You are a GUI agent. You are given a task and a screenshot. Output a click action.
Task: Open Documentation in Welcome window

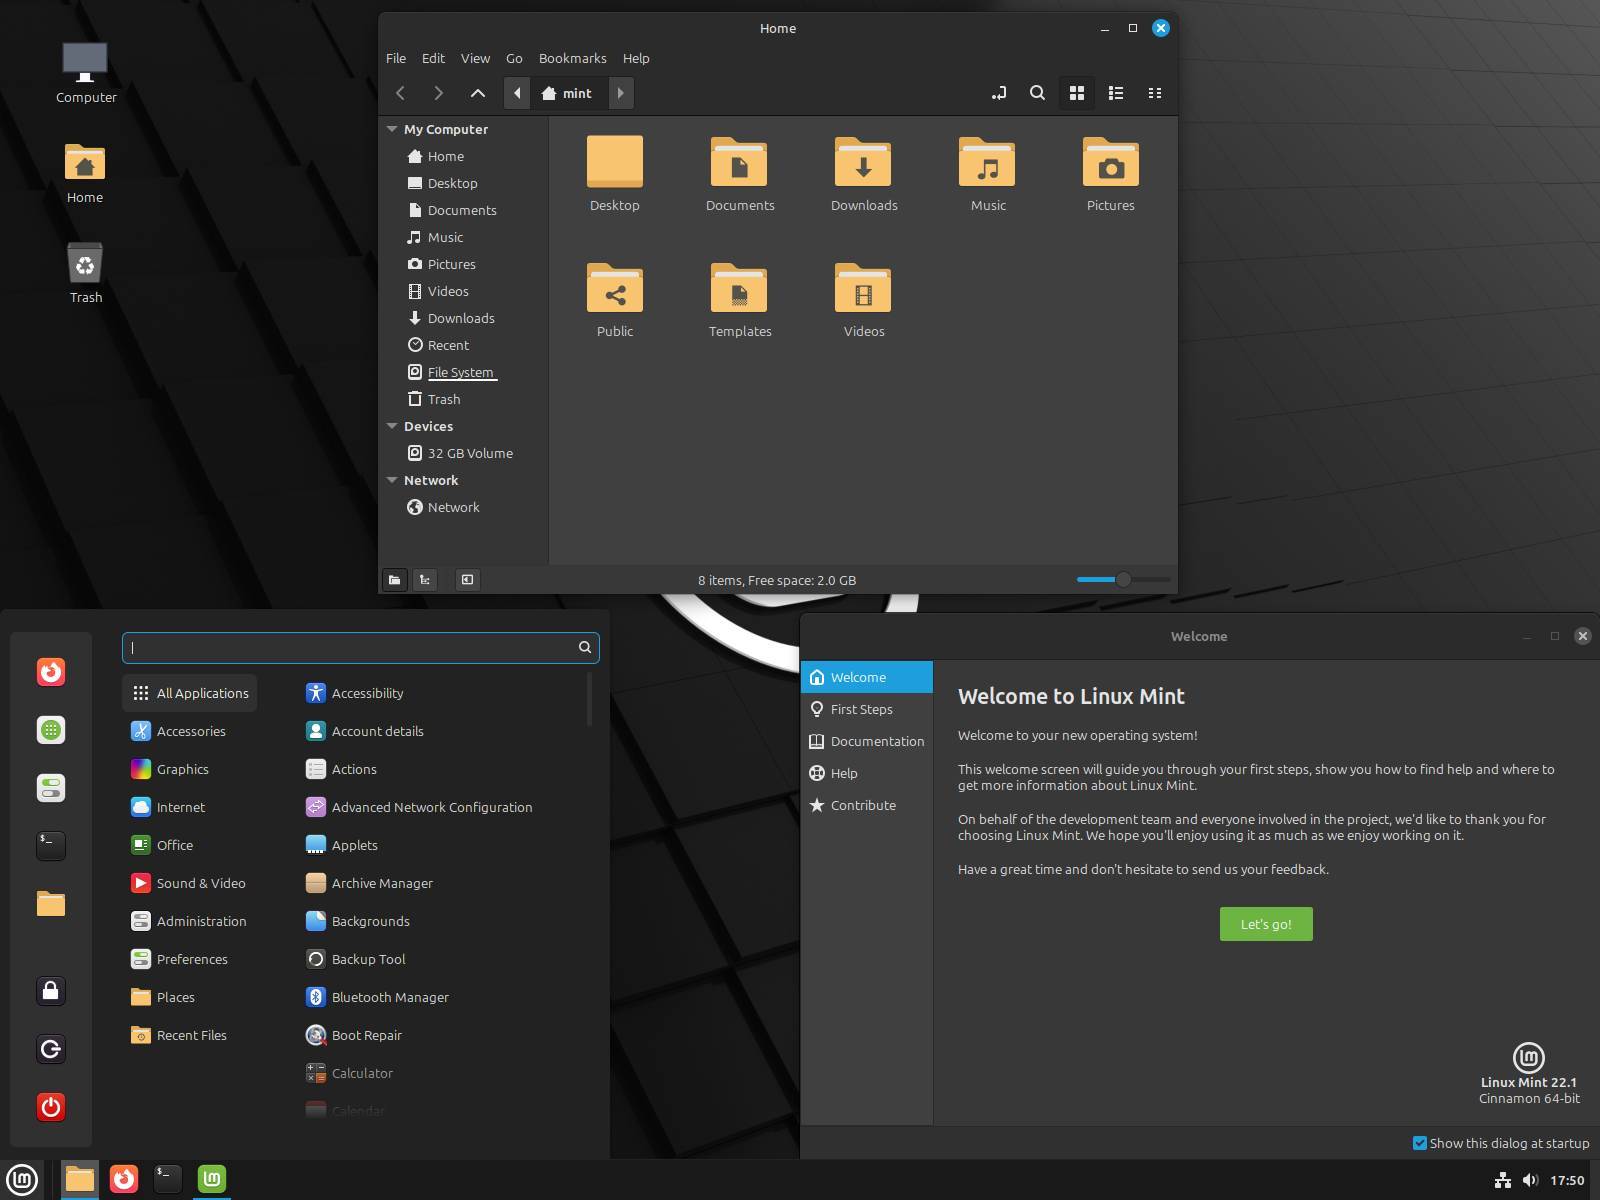(866, 741)
